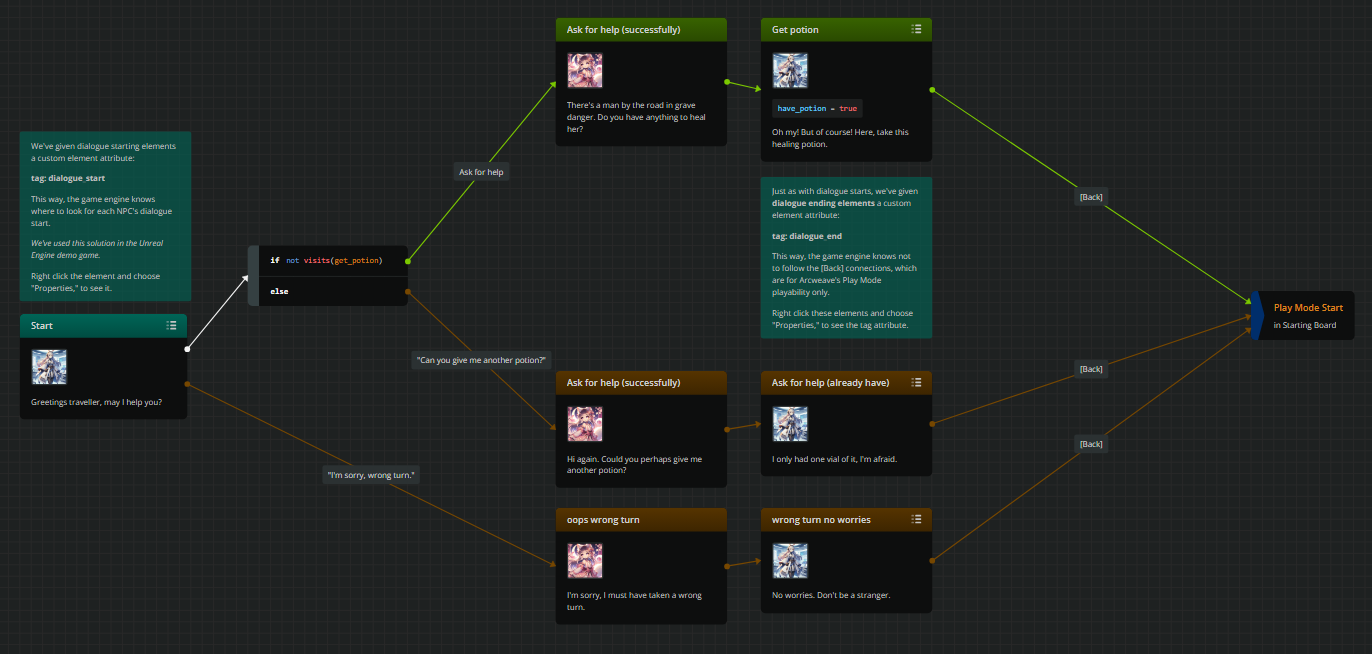Select the "I'm sorry, wrong turn." connection label

[x=371, y=475]
